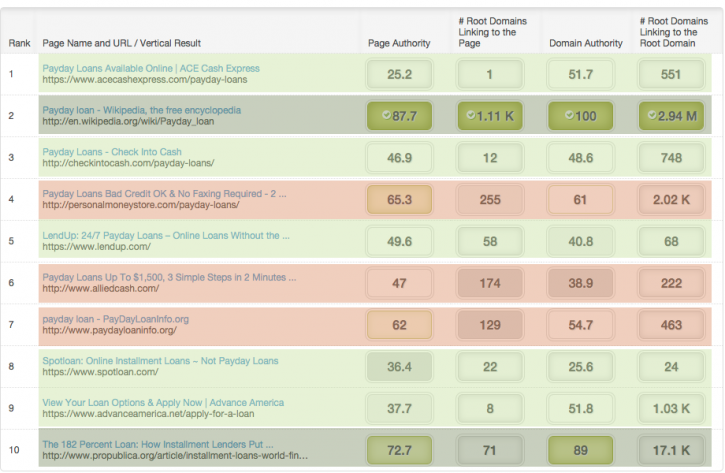The image size is (725, 473).
Task: Click the 51.8 Domain Authority value
Action: [581, 409]
